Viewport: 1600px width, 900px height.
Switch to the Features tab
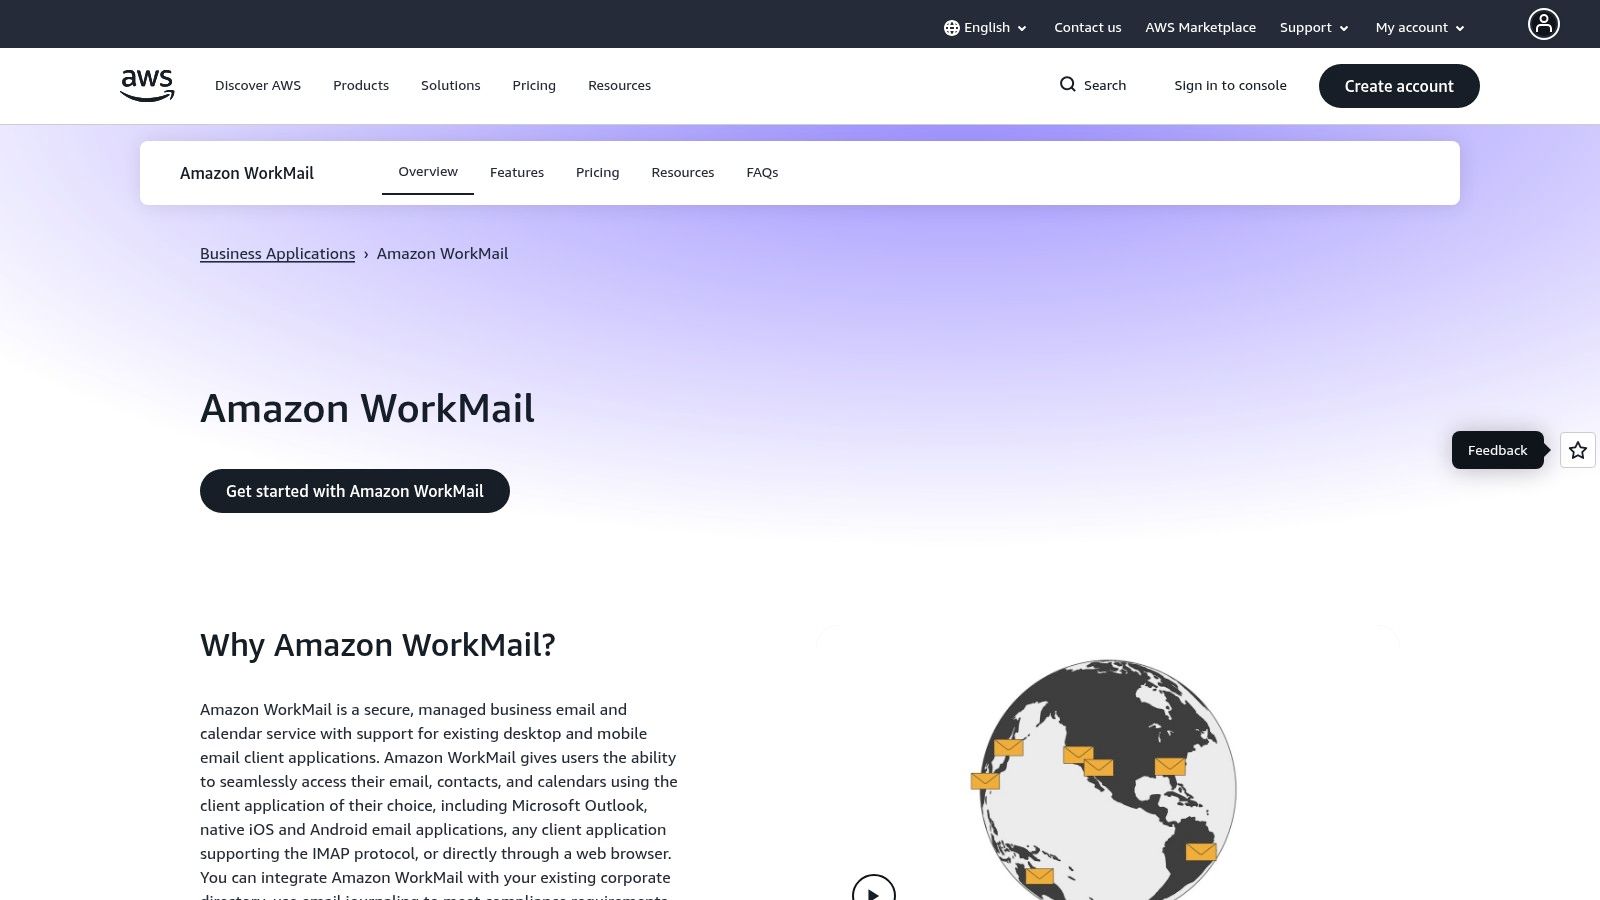tap(516, 172)
